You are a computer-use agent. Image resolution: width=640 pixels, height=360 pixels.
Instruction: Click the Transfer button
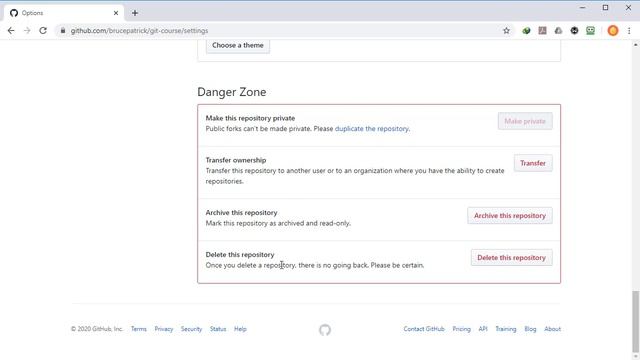point(533,163)
